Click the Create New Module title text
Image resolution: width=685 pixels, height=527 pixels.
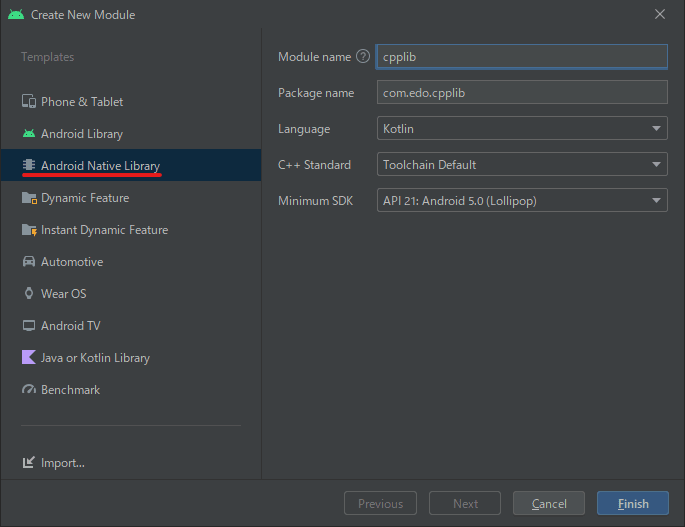pos(83,15)
